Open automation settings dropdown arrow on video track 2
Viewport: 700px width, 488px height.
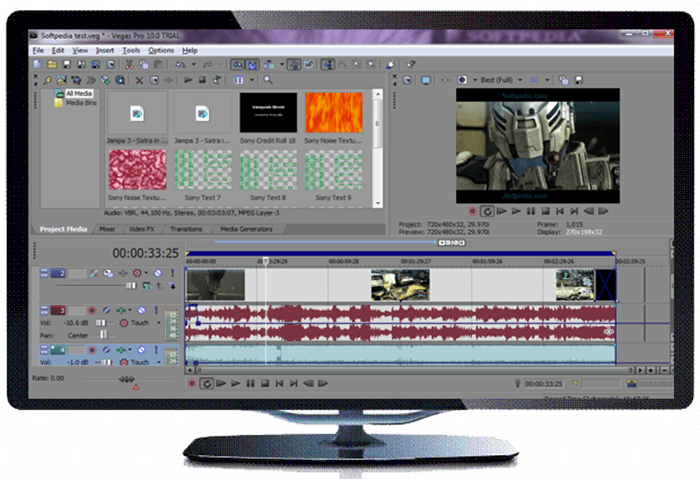click(146, 273)
